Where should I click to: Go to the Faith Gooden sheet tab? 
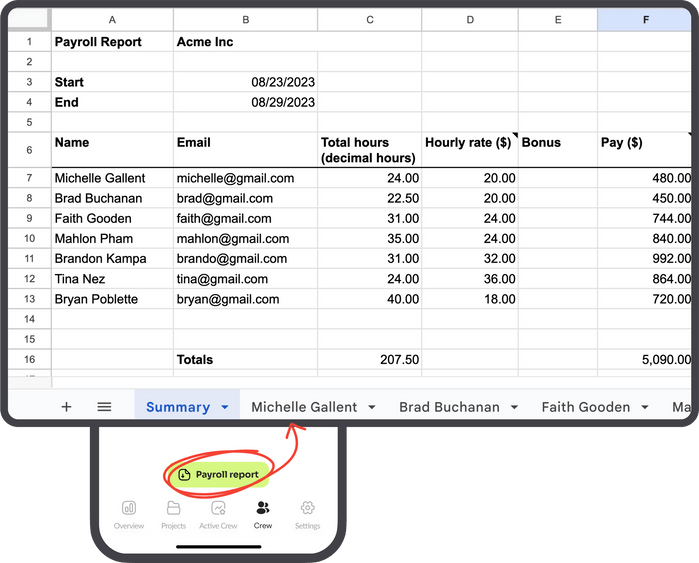[x=585, y=407]
